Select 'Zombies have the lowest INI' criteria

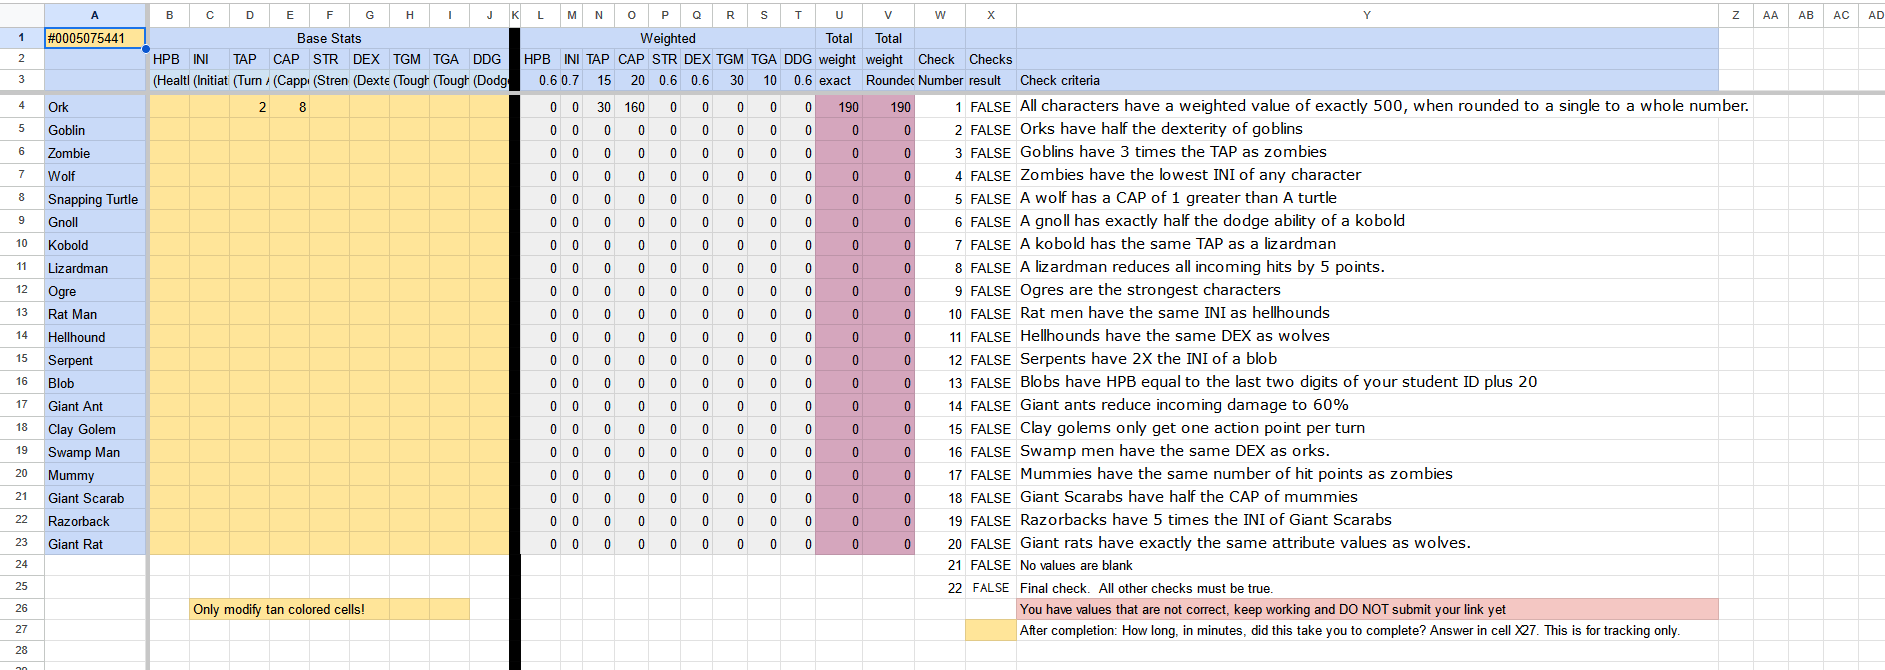click(1190, 175)
